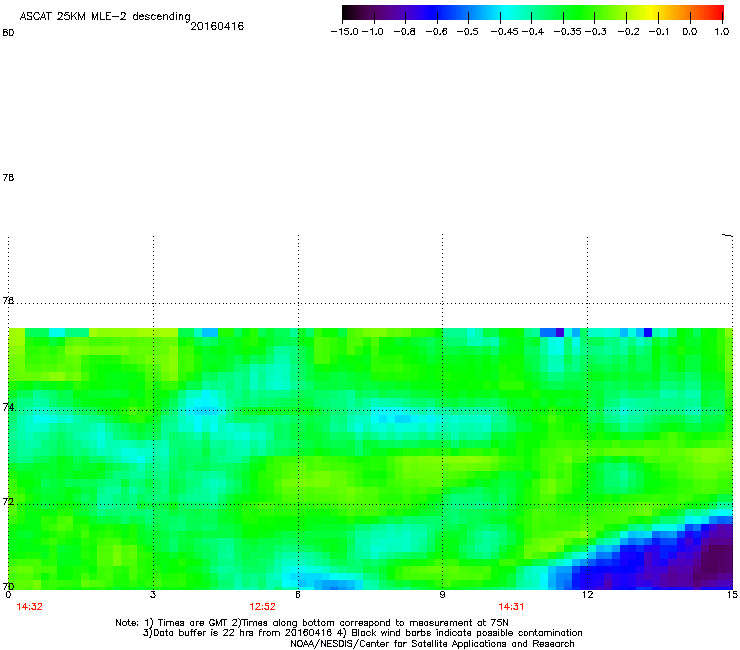The width and height of the screenshot is (740, 650).
Task: Click the black end of the colorbar
Action: (x=349, y=13)
